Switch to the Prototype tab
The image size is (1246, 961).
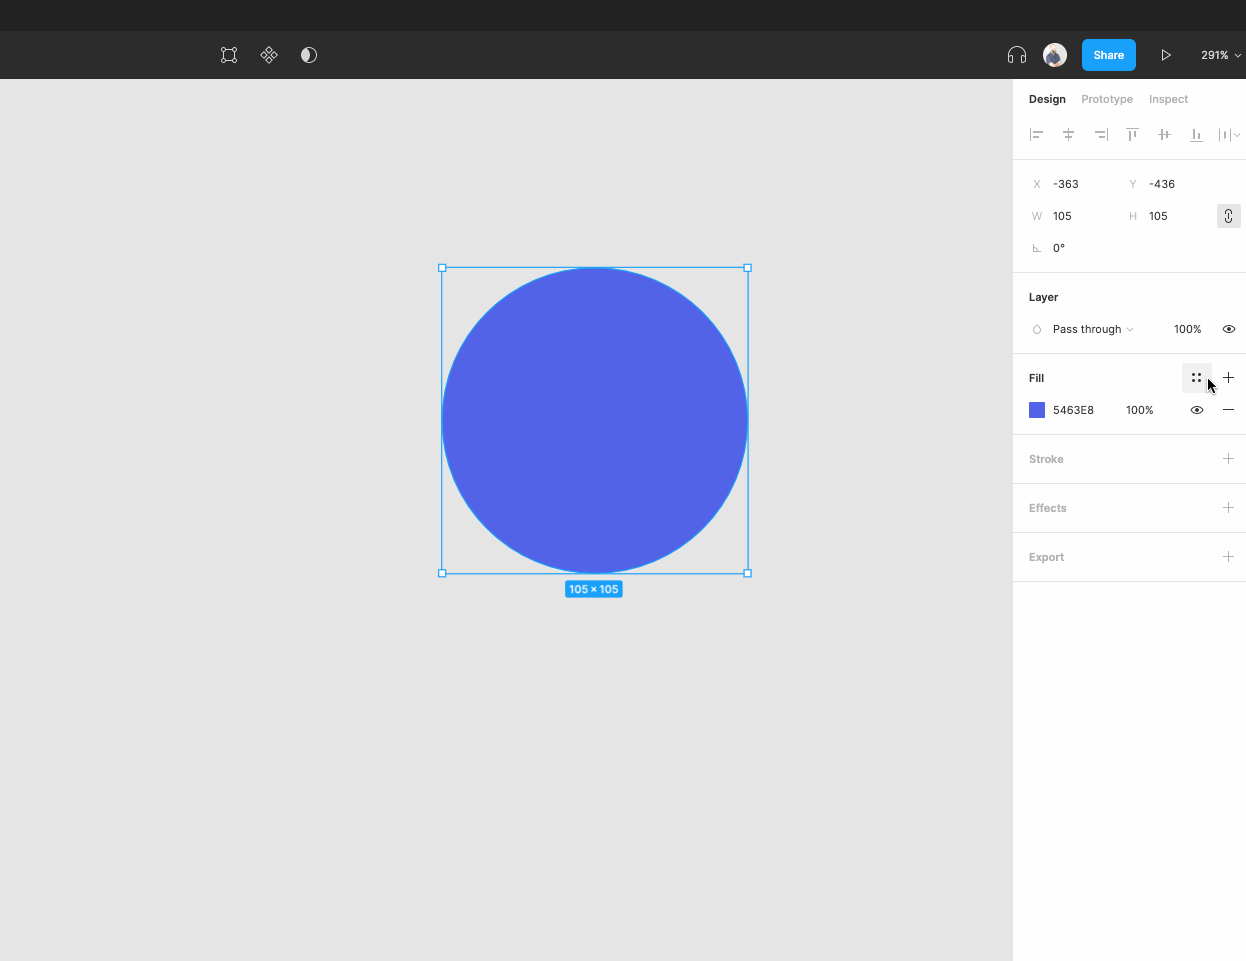(x=1107, y=99)
